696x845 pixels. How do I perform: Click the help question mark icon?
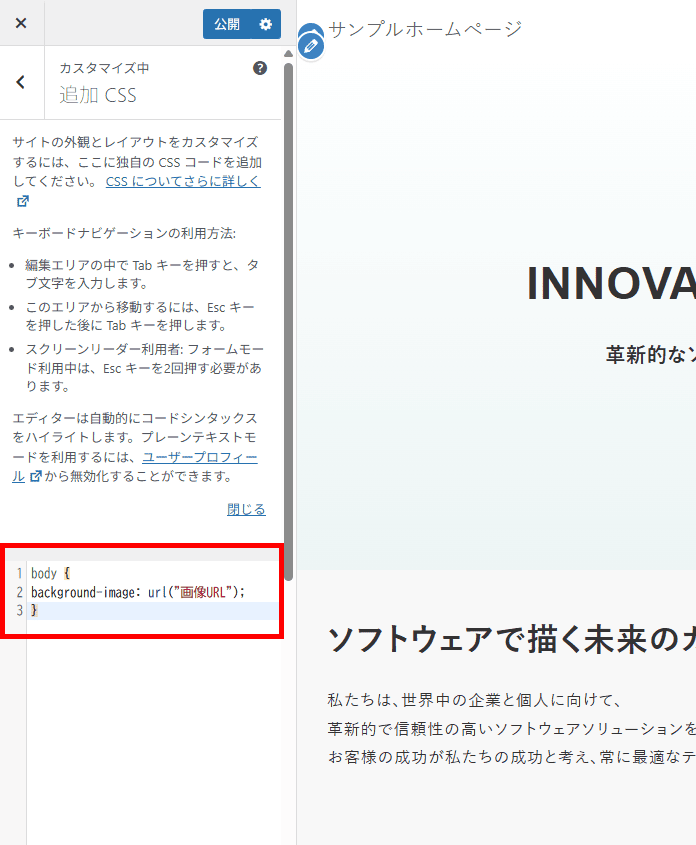[260, 68]
